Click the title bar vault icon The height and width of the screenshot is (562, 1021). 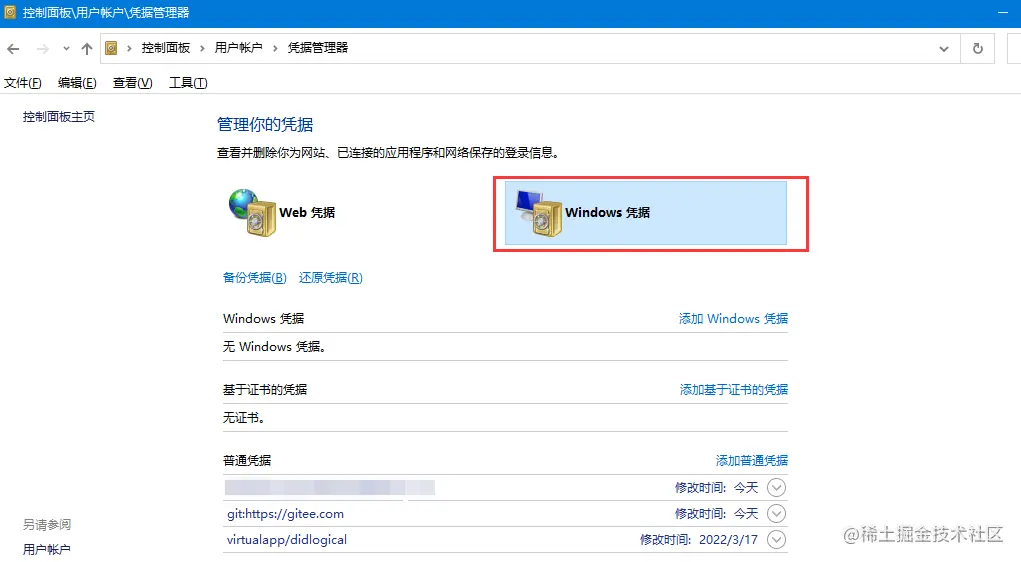10,12
